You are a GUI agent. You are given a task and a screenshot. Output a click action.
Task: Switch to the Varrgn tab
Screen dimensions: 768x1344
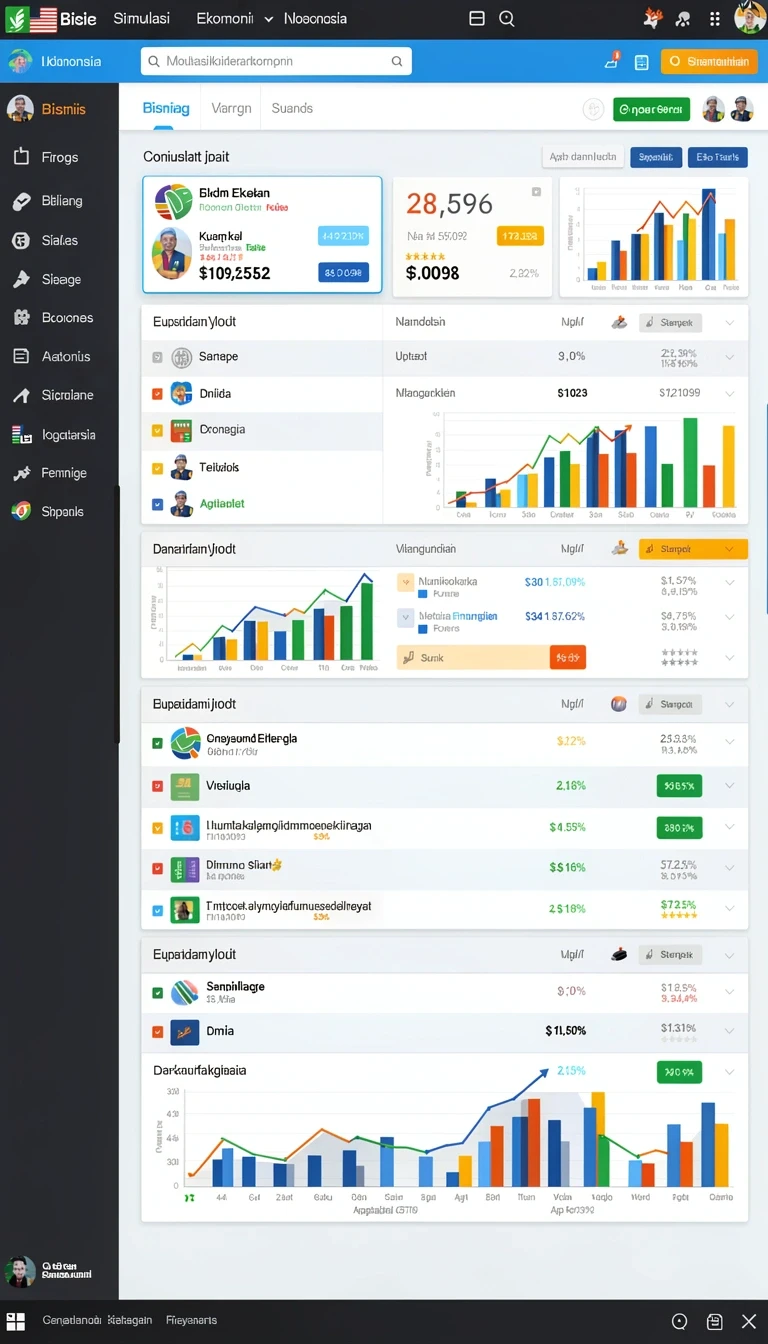(x=231, y=108)
